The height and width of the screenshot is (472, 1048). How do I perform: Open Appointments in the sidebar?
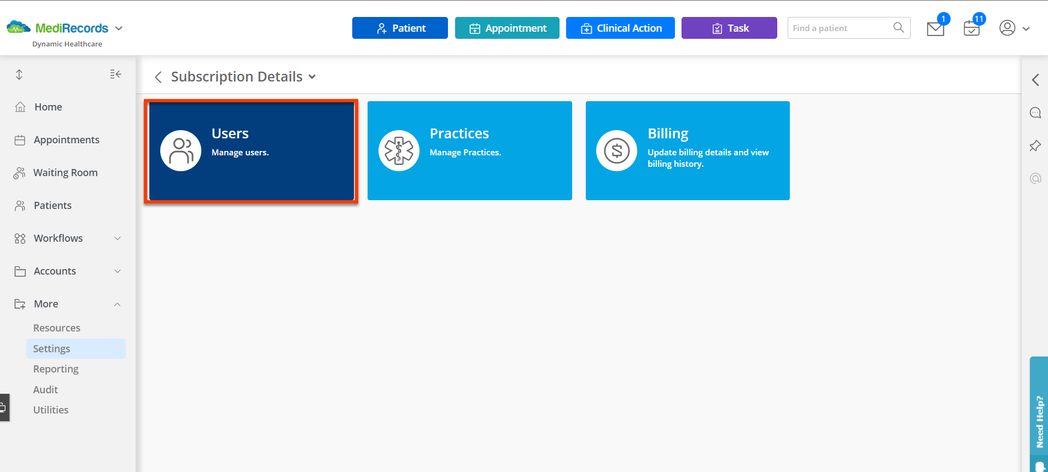click(66, 140)
